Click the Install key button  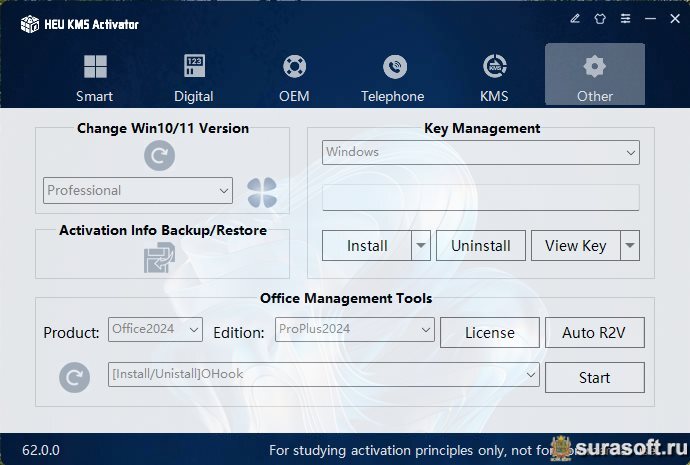click(367, 245)
